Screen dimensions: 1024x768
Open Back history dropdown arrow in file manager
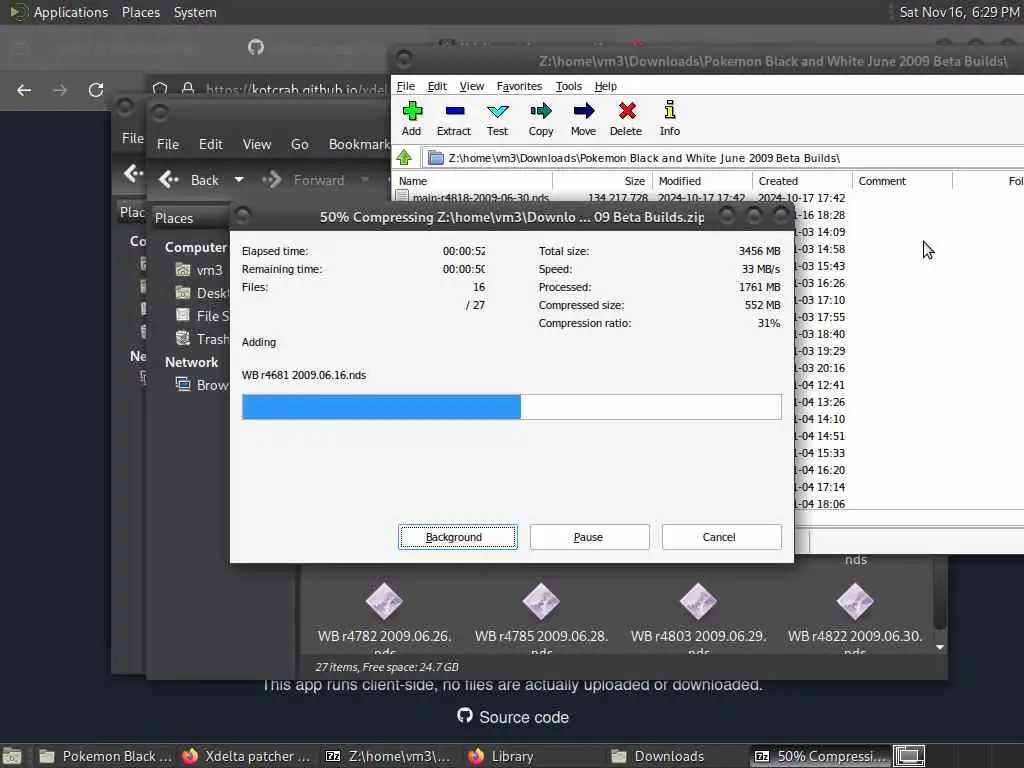click(x=239, y=180)
